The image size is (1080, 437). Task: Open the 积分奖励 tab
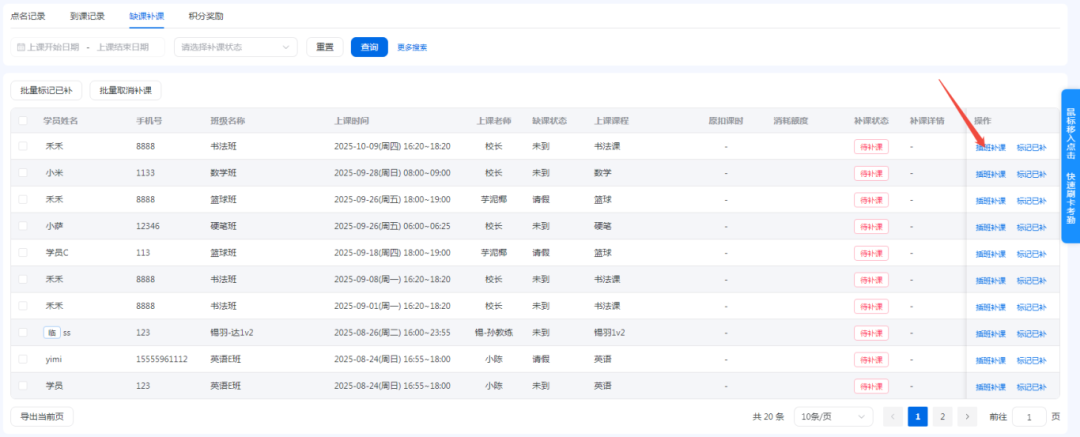click(206, 17)
